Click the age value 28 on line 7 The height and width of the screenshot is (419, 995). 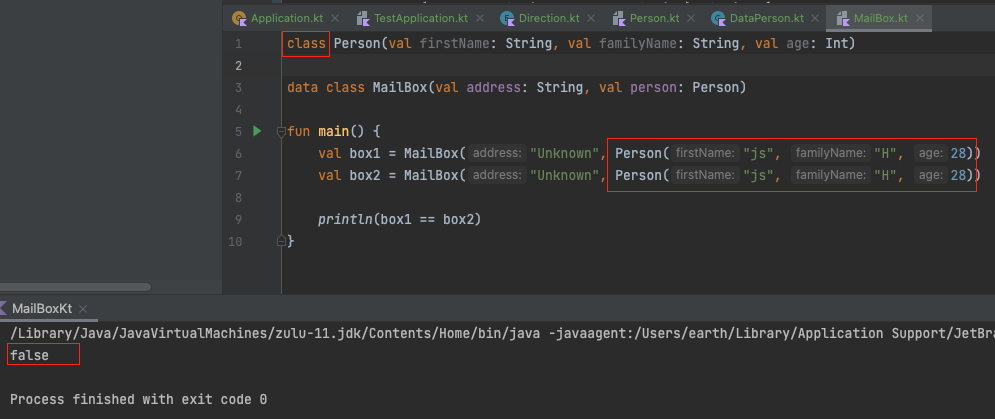(x=958, y=175)
